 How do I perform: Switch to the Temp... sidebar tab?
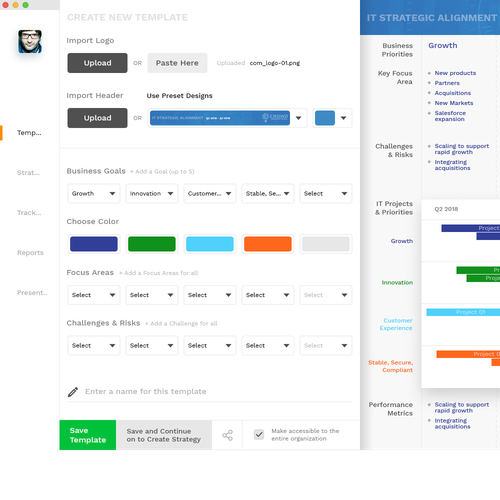29,133
